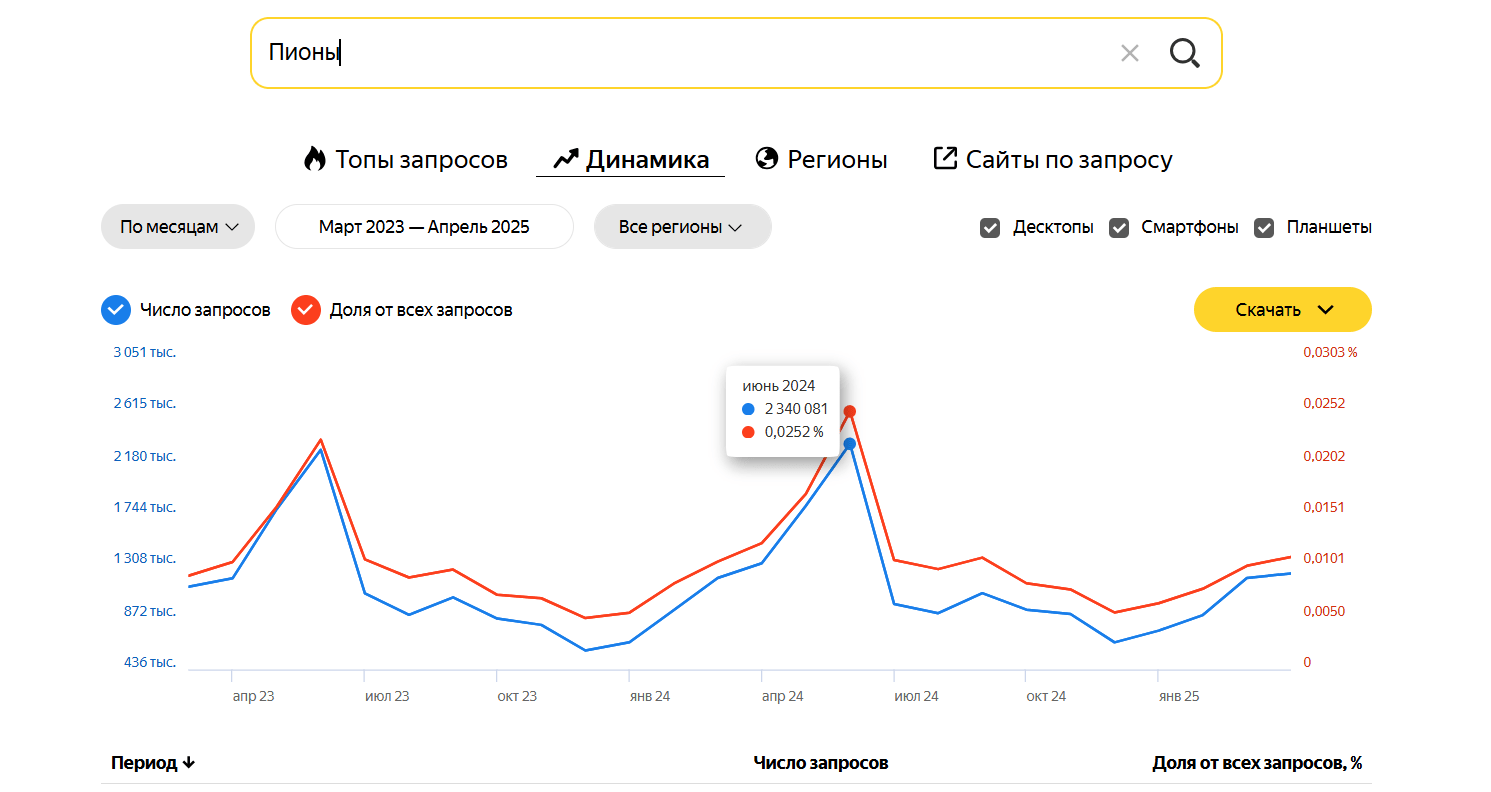
Task: Click the flame icon for Топы запросов
Action: coord(315,159)
